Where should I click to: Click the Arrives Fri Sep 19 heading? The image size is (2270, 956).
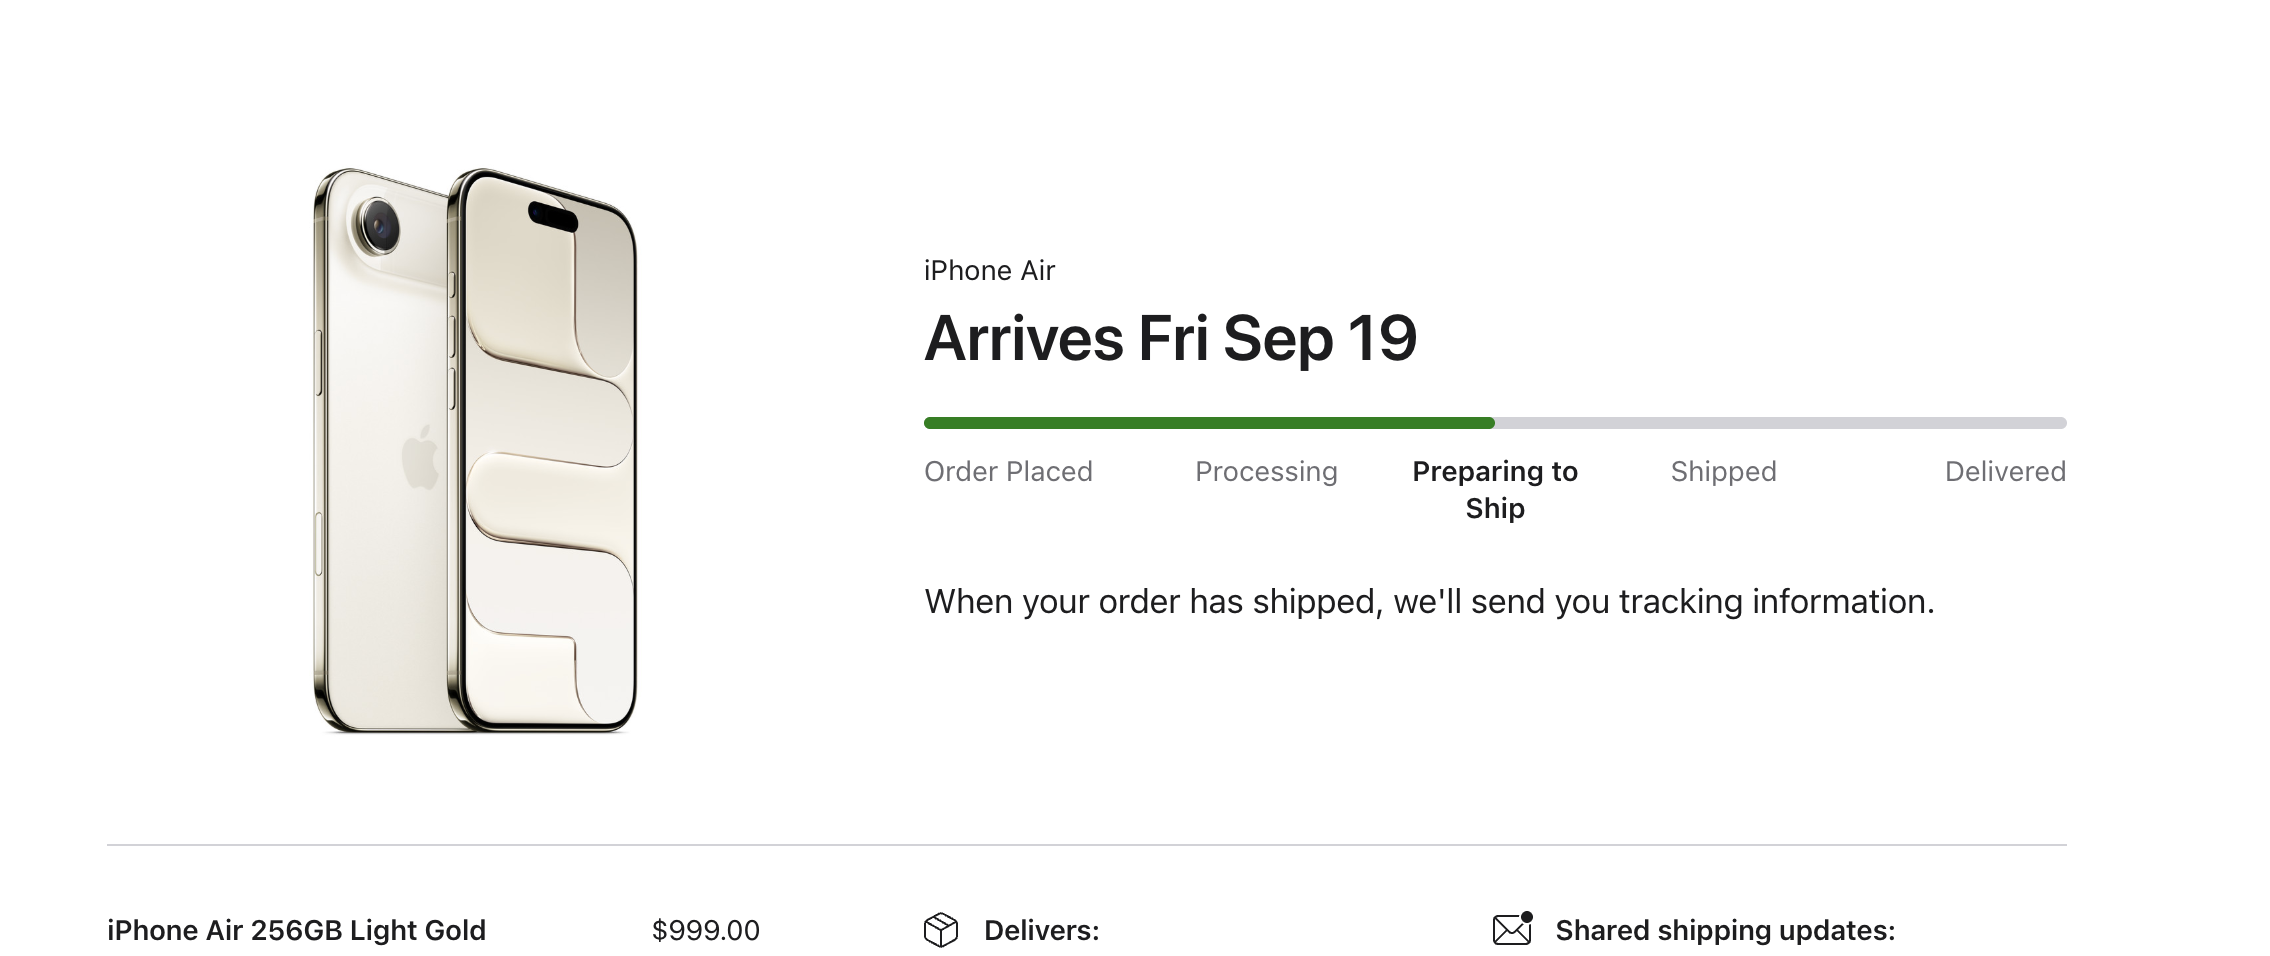[x=1170, y=338]
